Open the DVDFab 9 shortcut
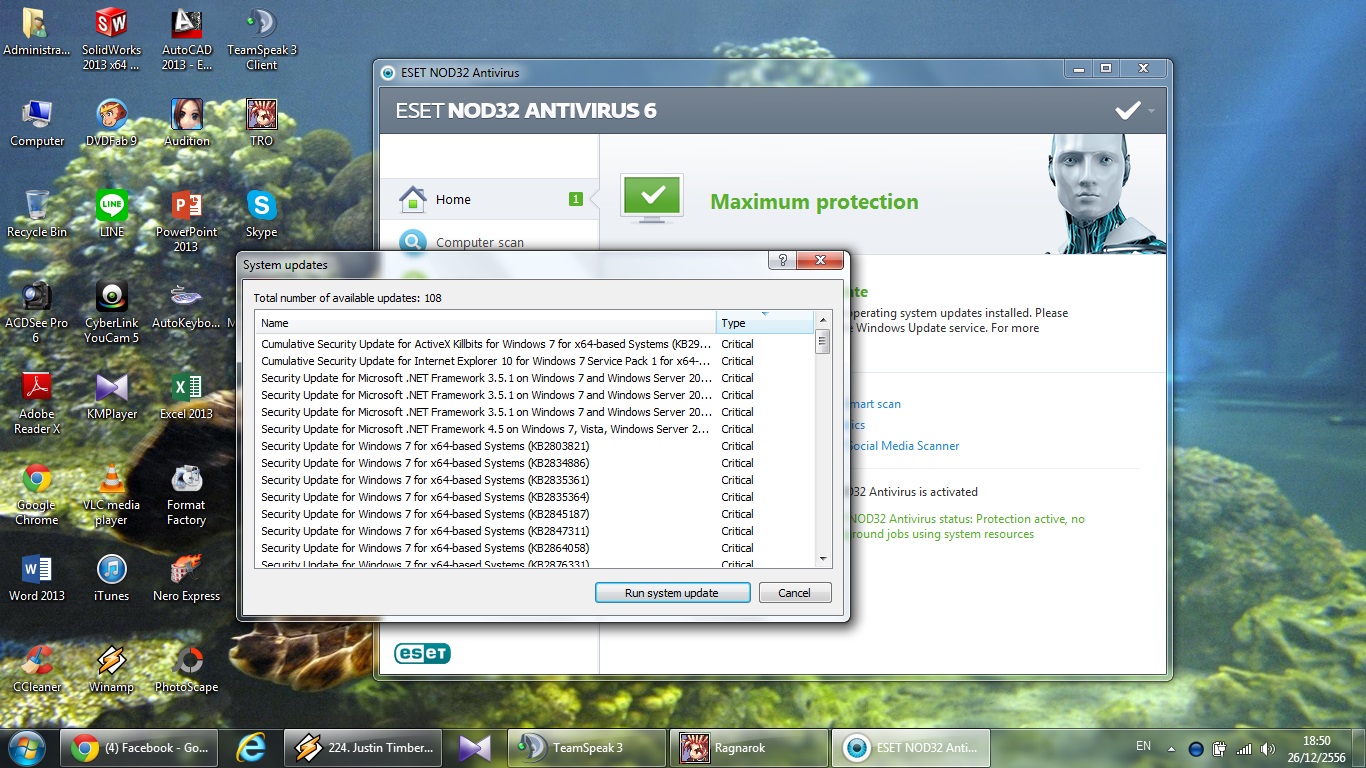 click(x=111, y=124)
